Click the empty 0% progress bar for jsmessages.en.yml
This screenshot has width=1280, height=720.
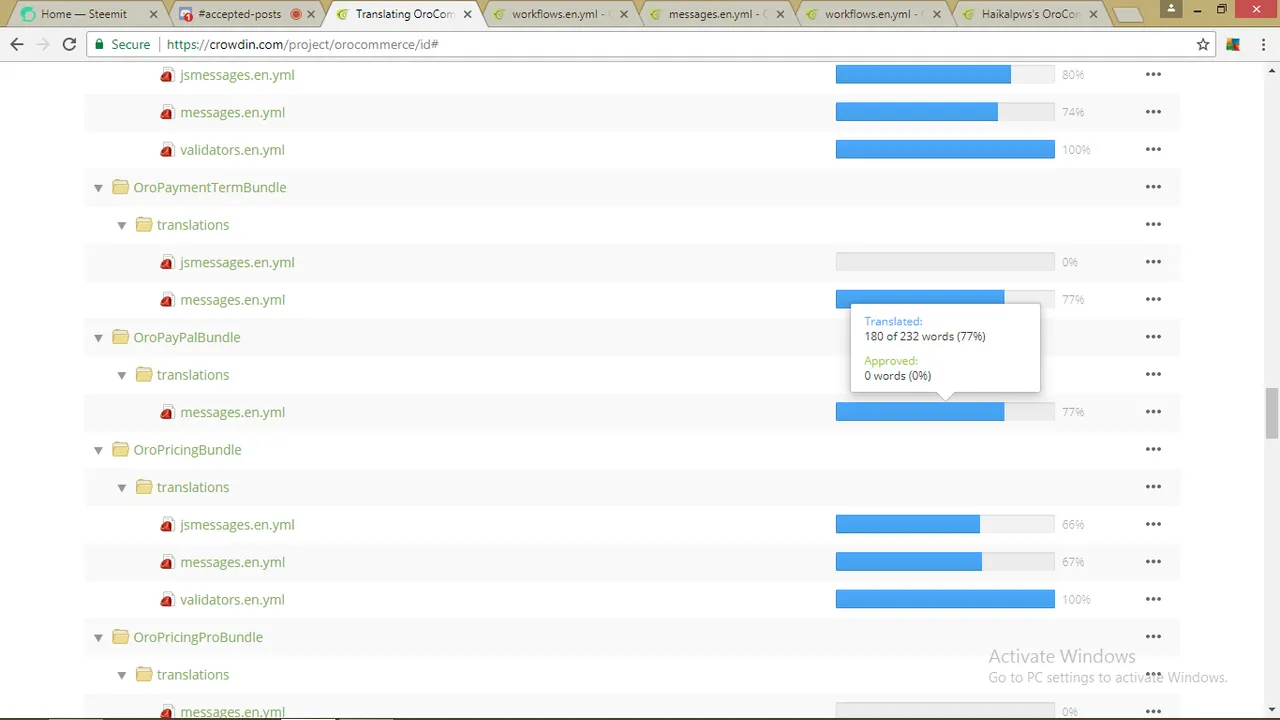(945, 262)
